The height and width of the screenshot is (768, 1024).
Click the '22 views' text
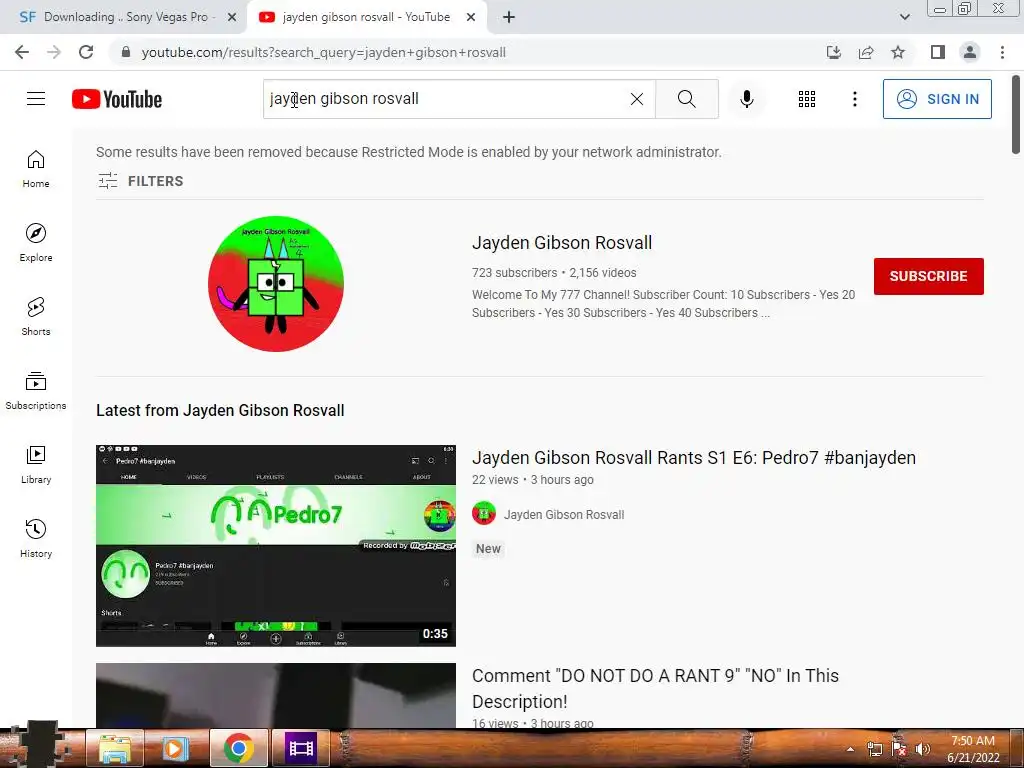click(x=495, y=480)
